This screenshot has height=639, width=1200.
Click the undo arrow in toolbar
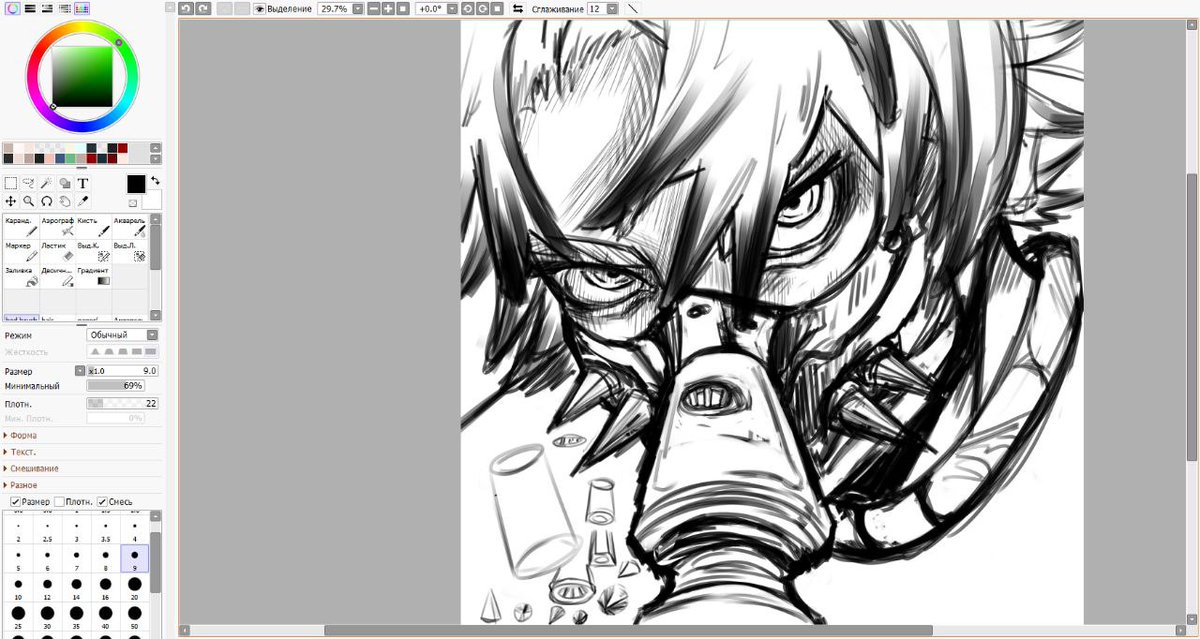point(187,8)
